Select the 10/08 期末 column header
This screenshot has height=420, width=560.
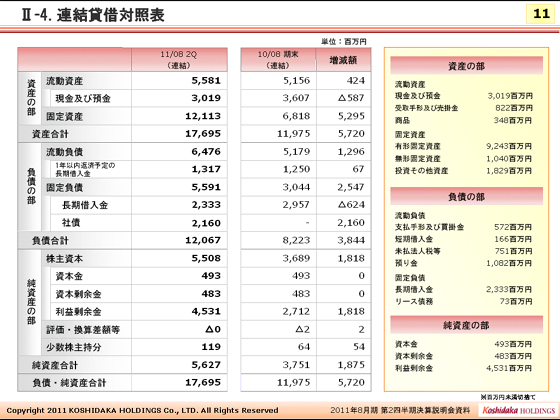point(278,60)
